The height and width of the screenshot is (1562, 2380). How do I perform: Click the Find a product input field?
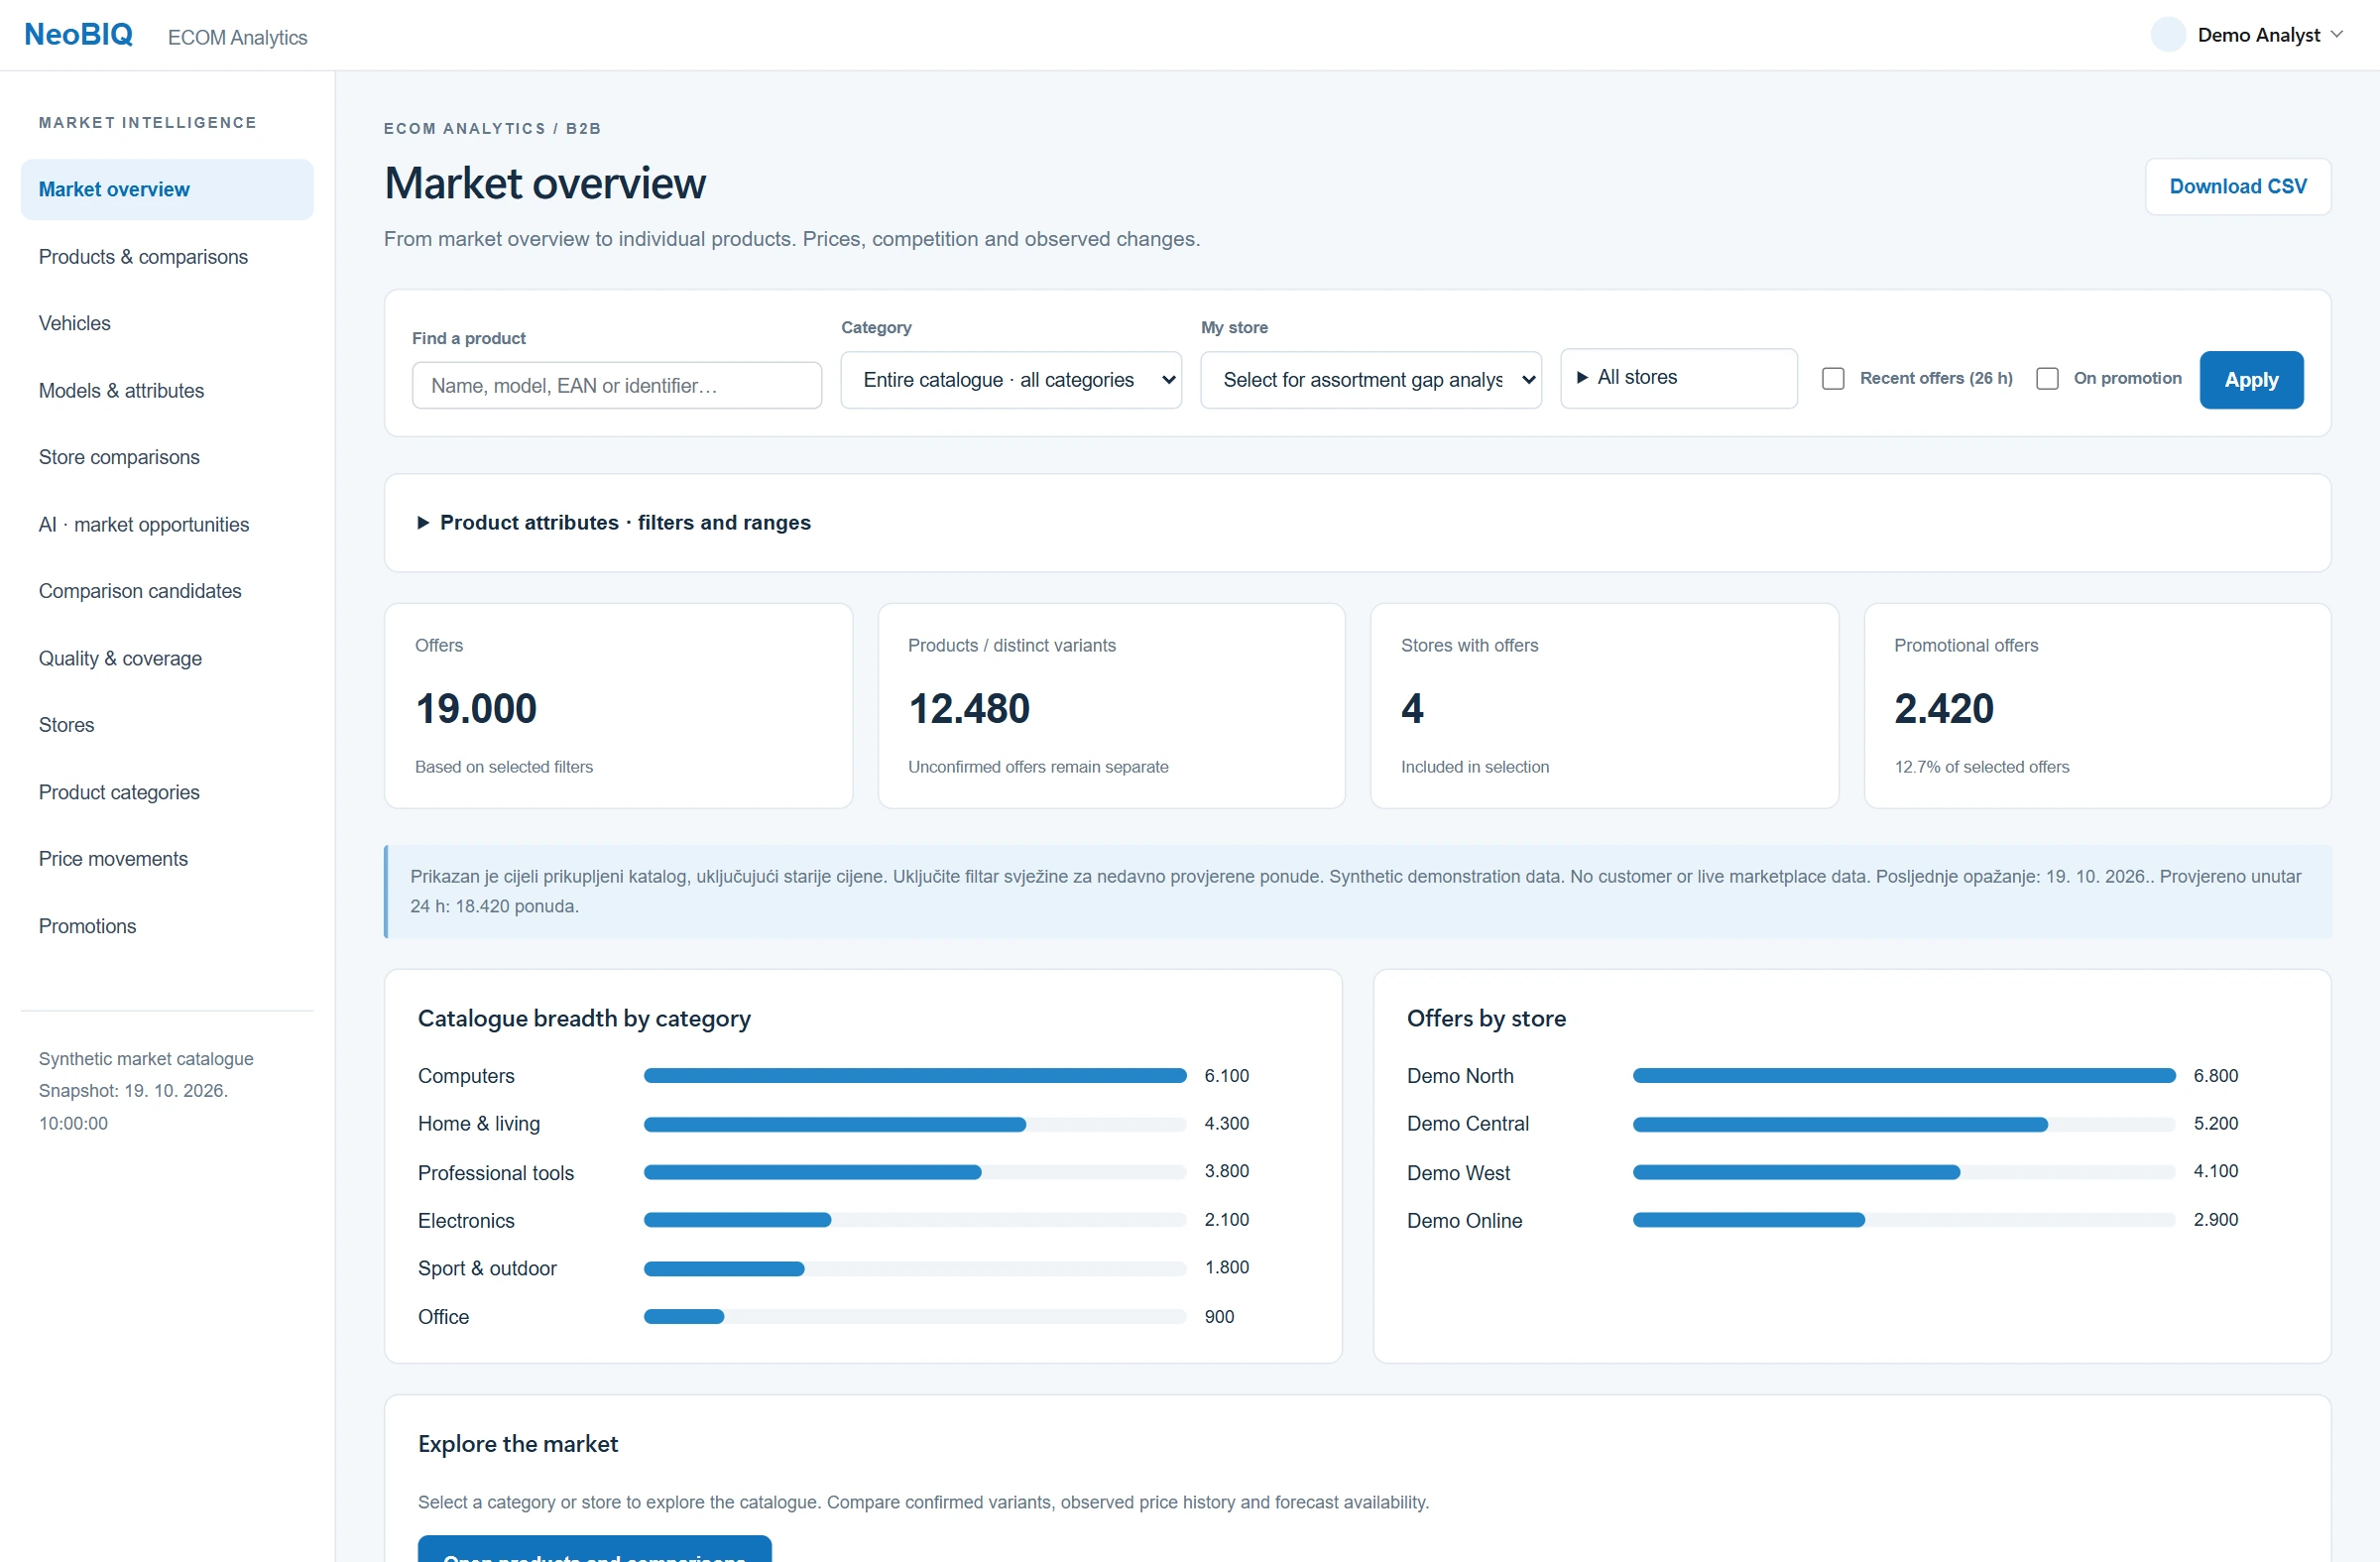pos(617,385)
